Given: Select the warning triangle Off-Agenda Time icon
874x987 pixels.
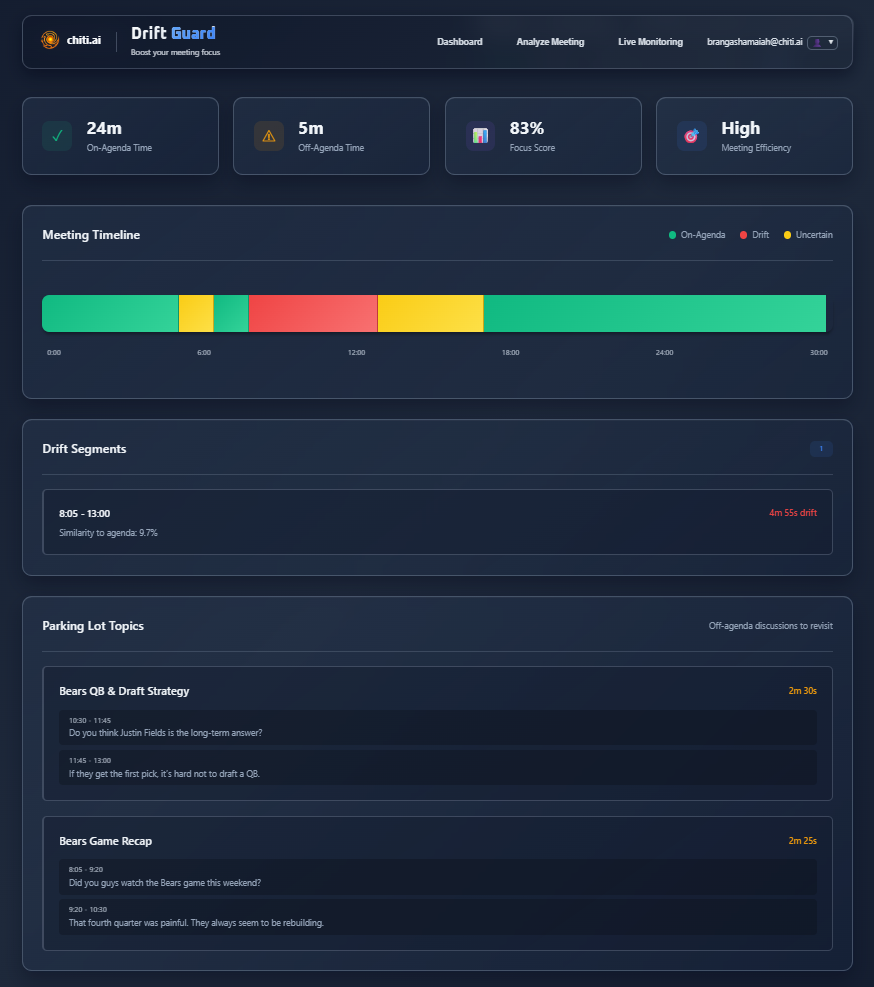Looking at the screenshot, I should pyautogui.click(x=268, y=135).
